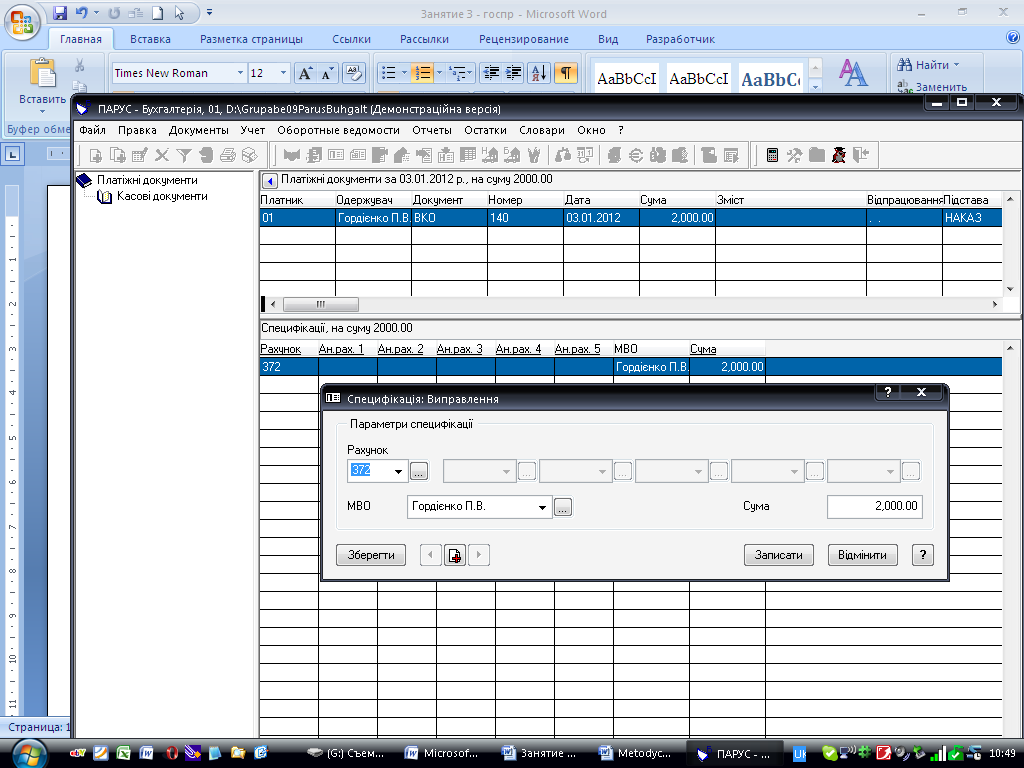Click Save icon in Word quick access toolbar

click(x=60, y=13)
